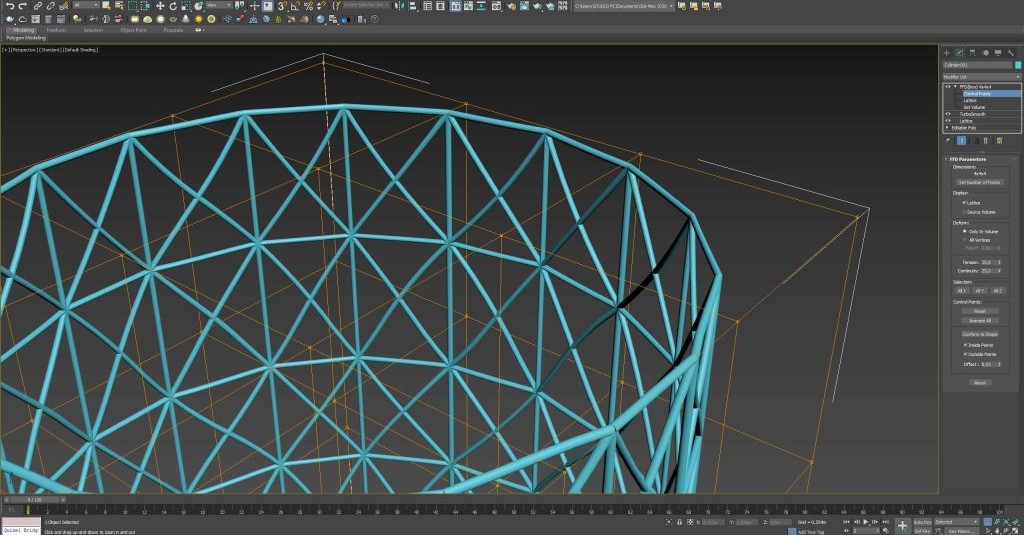The width and height of the screenshot is (1024, 535).
Task: Click the cone primitive icon in toolbar
Action: [x=185, y=20]
